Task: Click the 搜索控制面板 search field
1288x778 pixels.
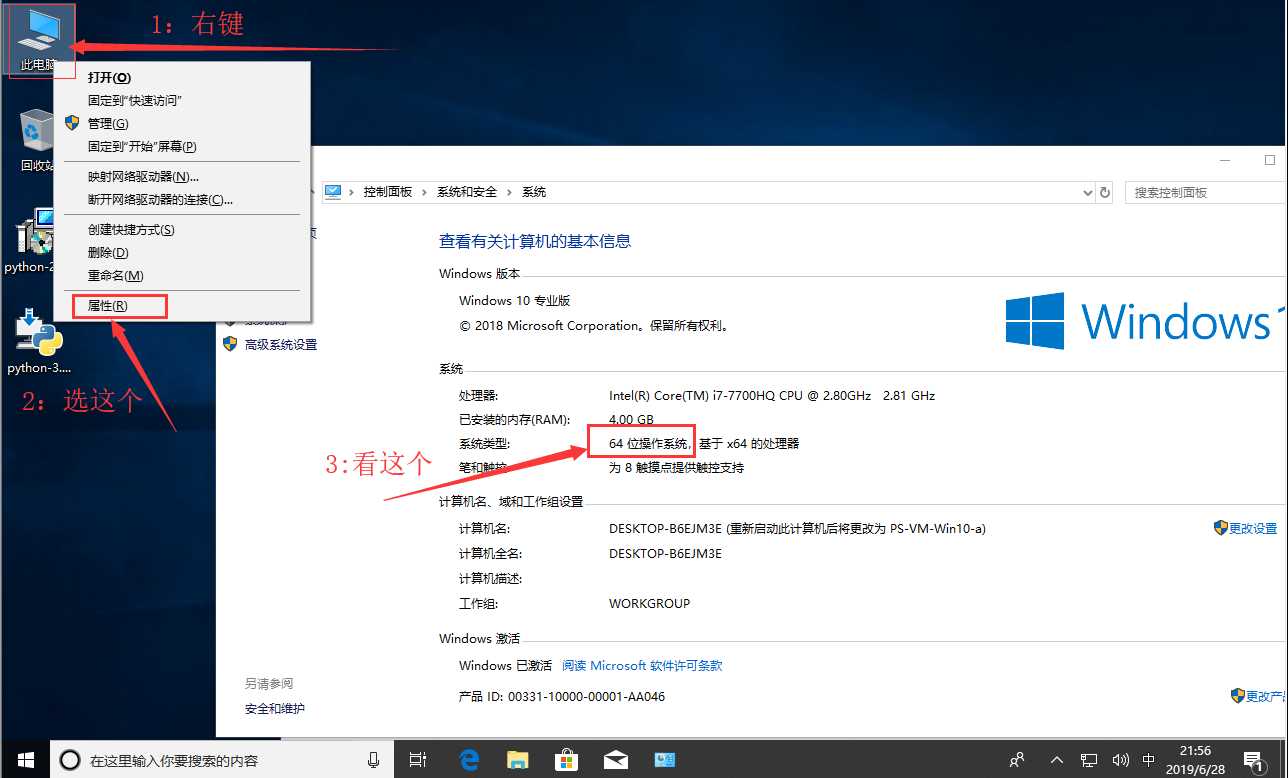Action: coord(1205,192)
